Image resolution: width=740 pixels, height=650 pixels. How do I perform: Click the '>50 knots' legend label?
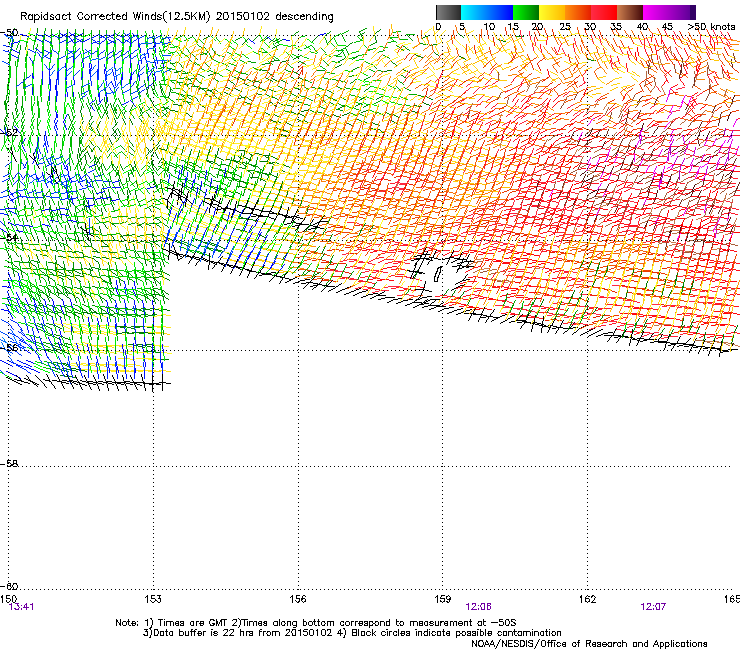pos(711,26)
